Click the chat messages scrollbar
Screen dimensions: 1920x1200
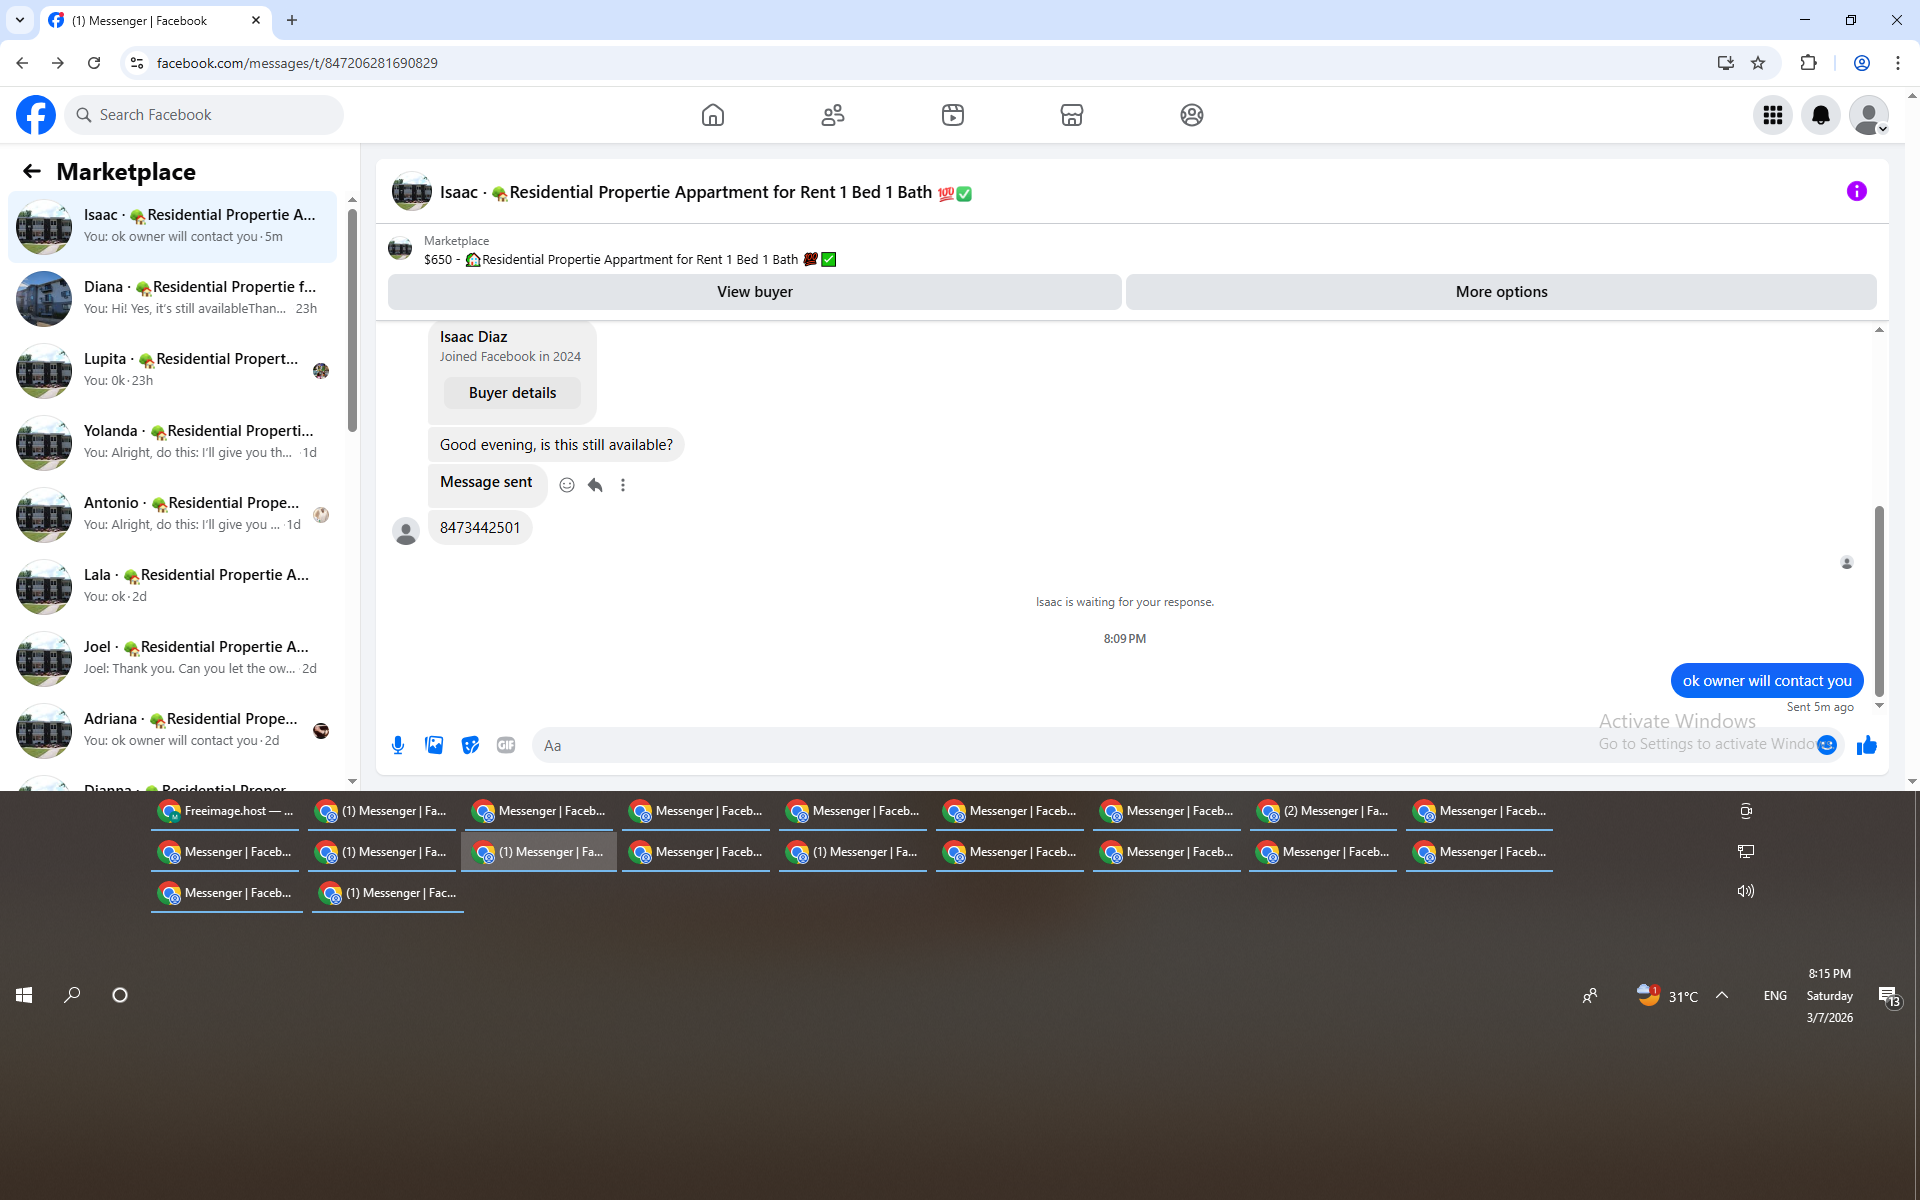pos(1879,601)
